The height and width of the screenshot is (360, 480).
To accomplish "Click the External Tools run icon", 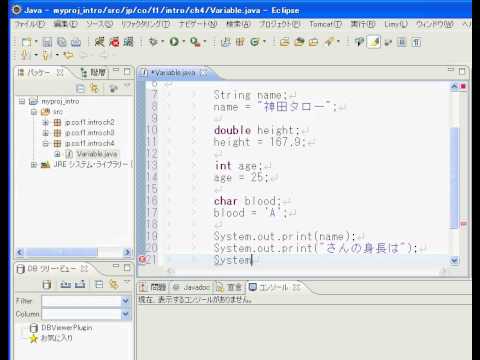I will click(195, 42).
